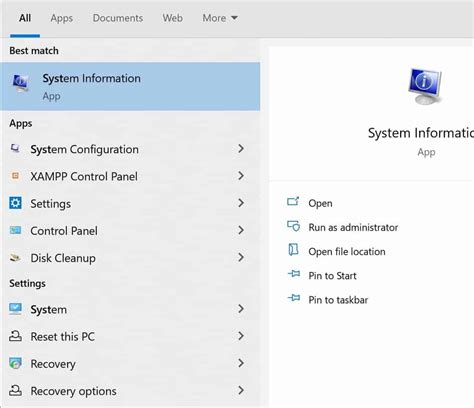Click the Control Panel icon
The image size is (474, 408).
tap(15, 230)
